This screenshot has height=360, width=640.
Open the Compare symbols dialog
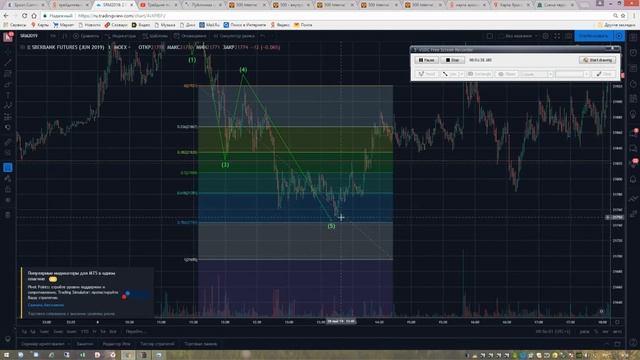[x=86, y=36]
